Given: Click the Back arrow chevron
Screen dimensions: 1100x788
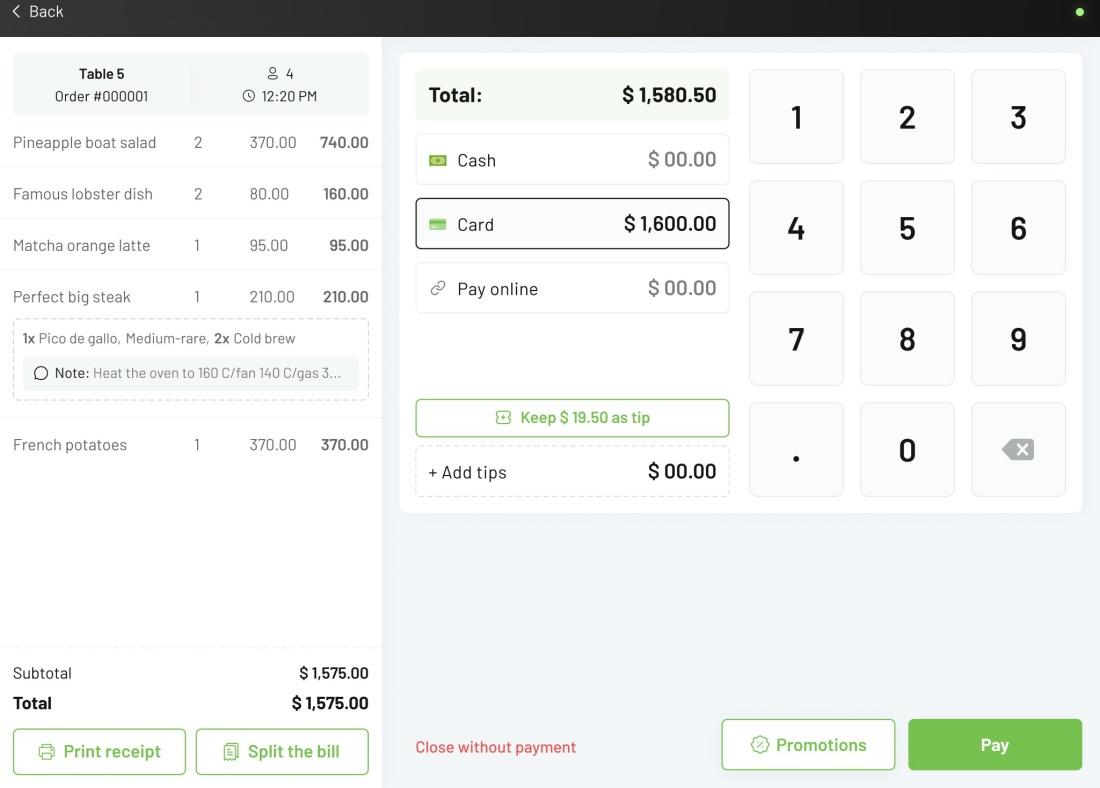Looking at the screenshot, I should (16, 11).
